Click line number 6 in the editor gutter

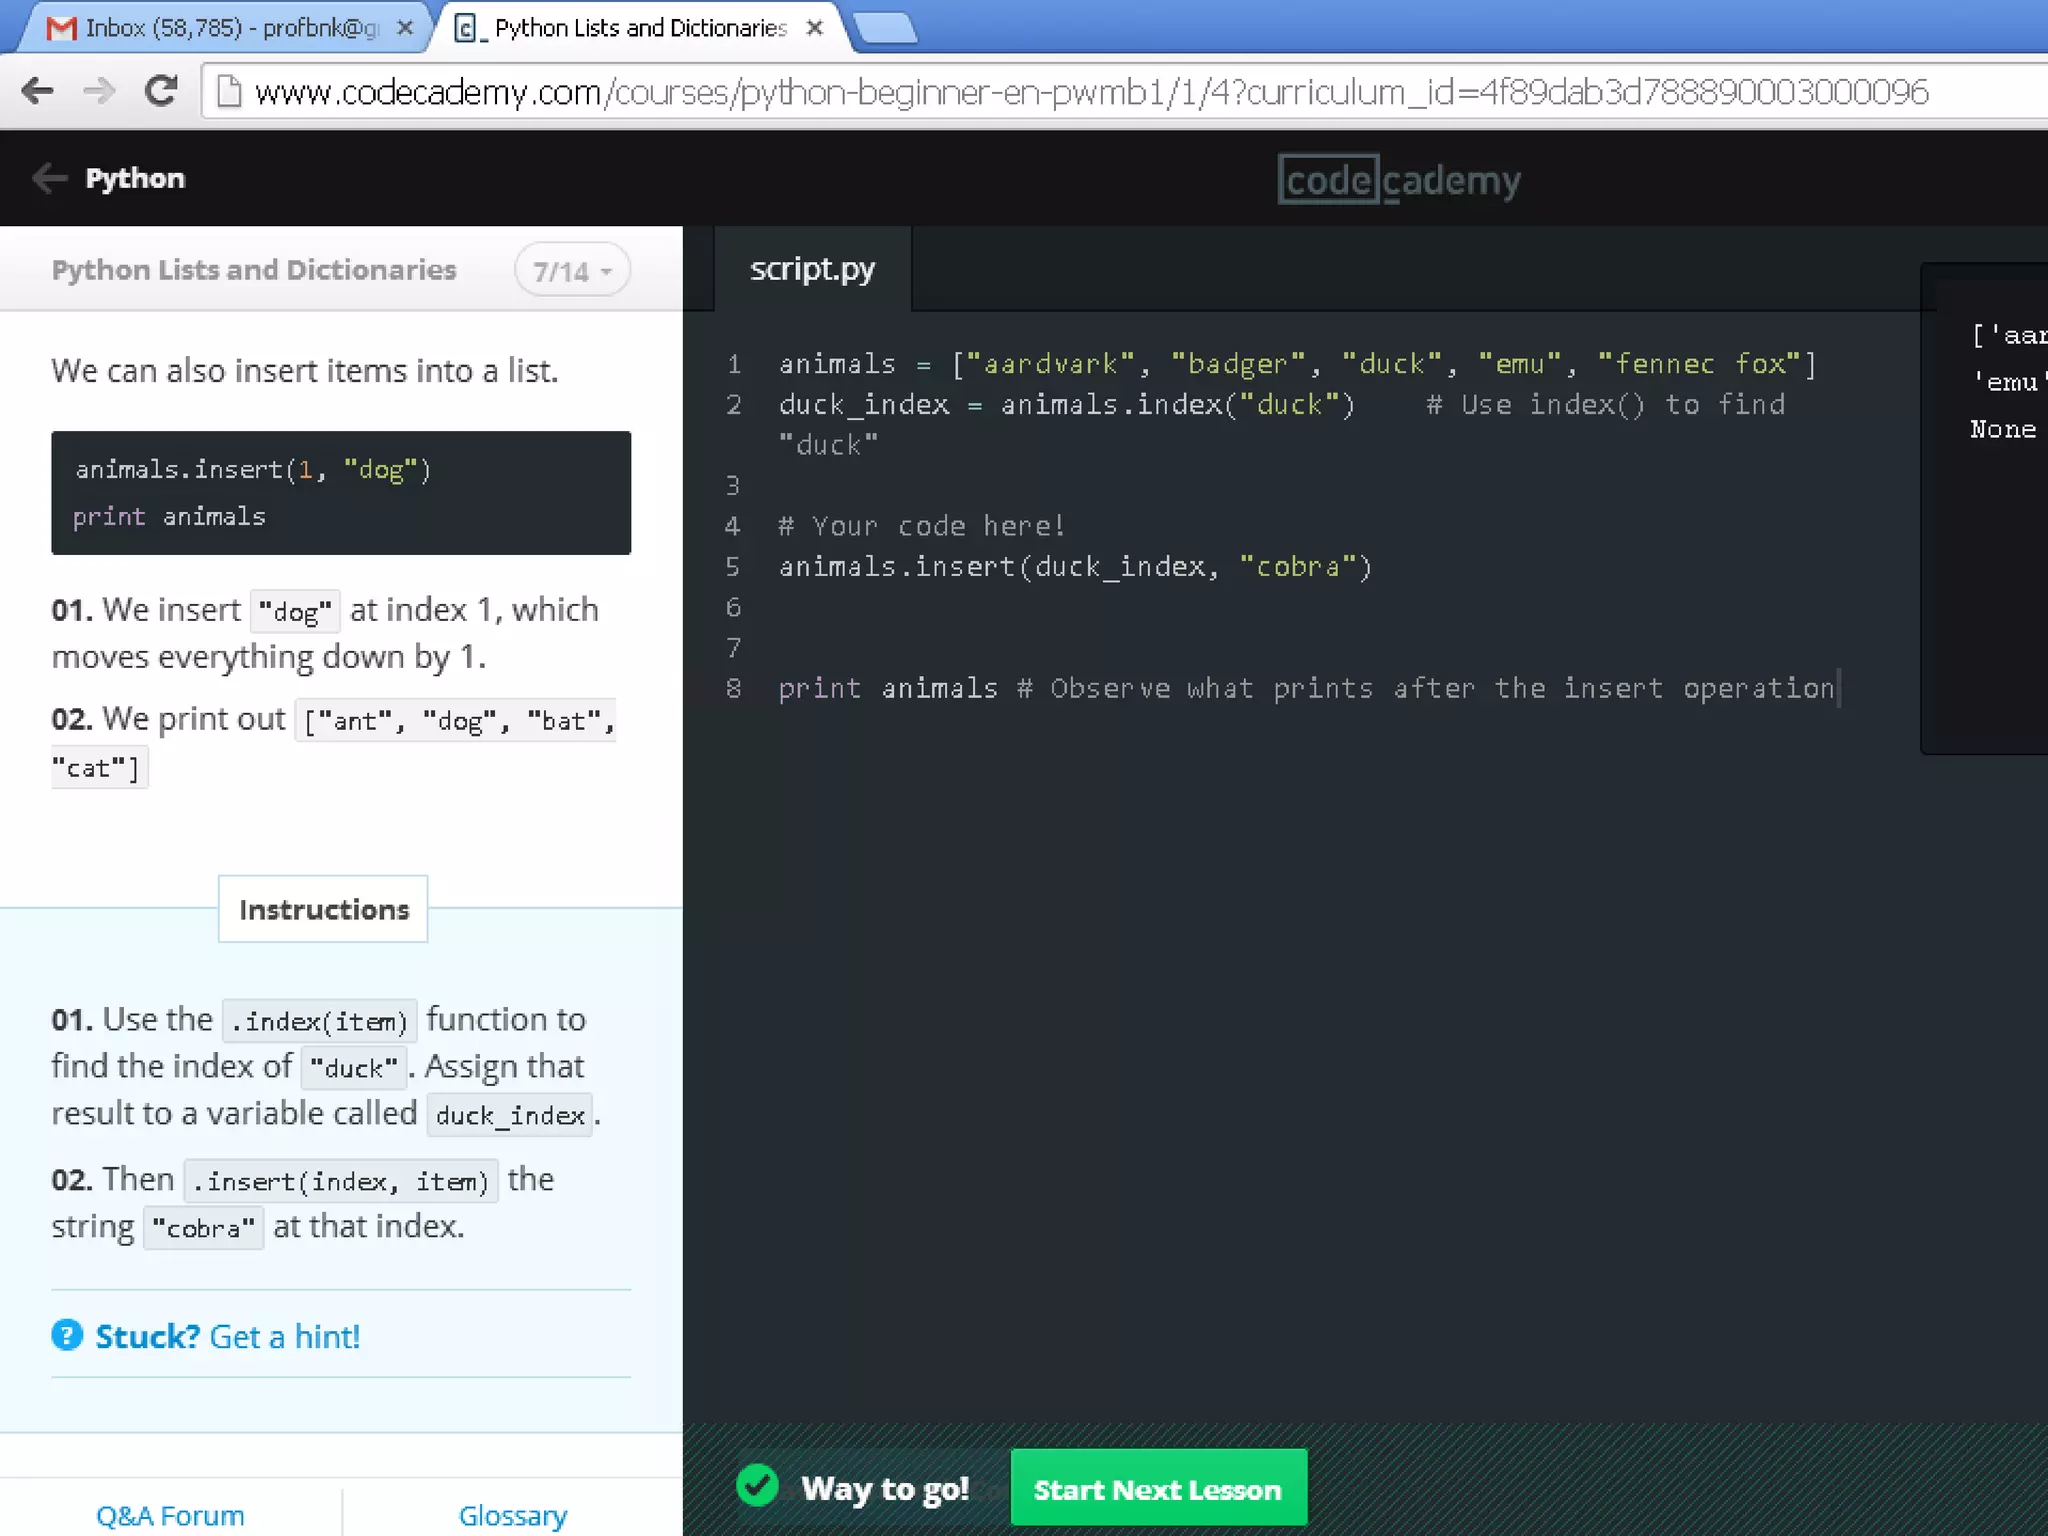[733, 607]
